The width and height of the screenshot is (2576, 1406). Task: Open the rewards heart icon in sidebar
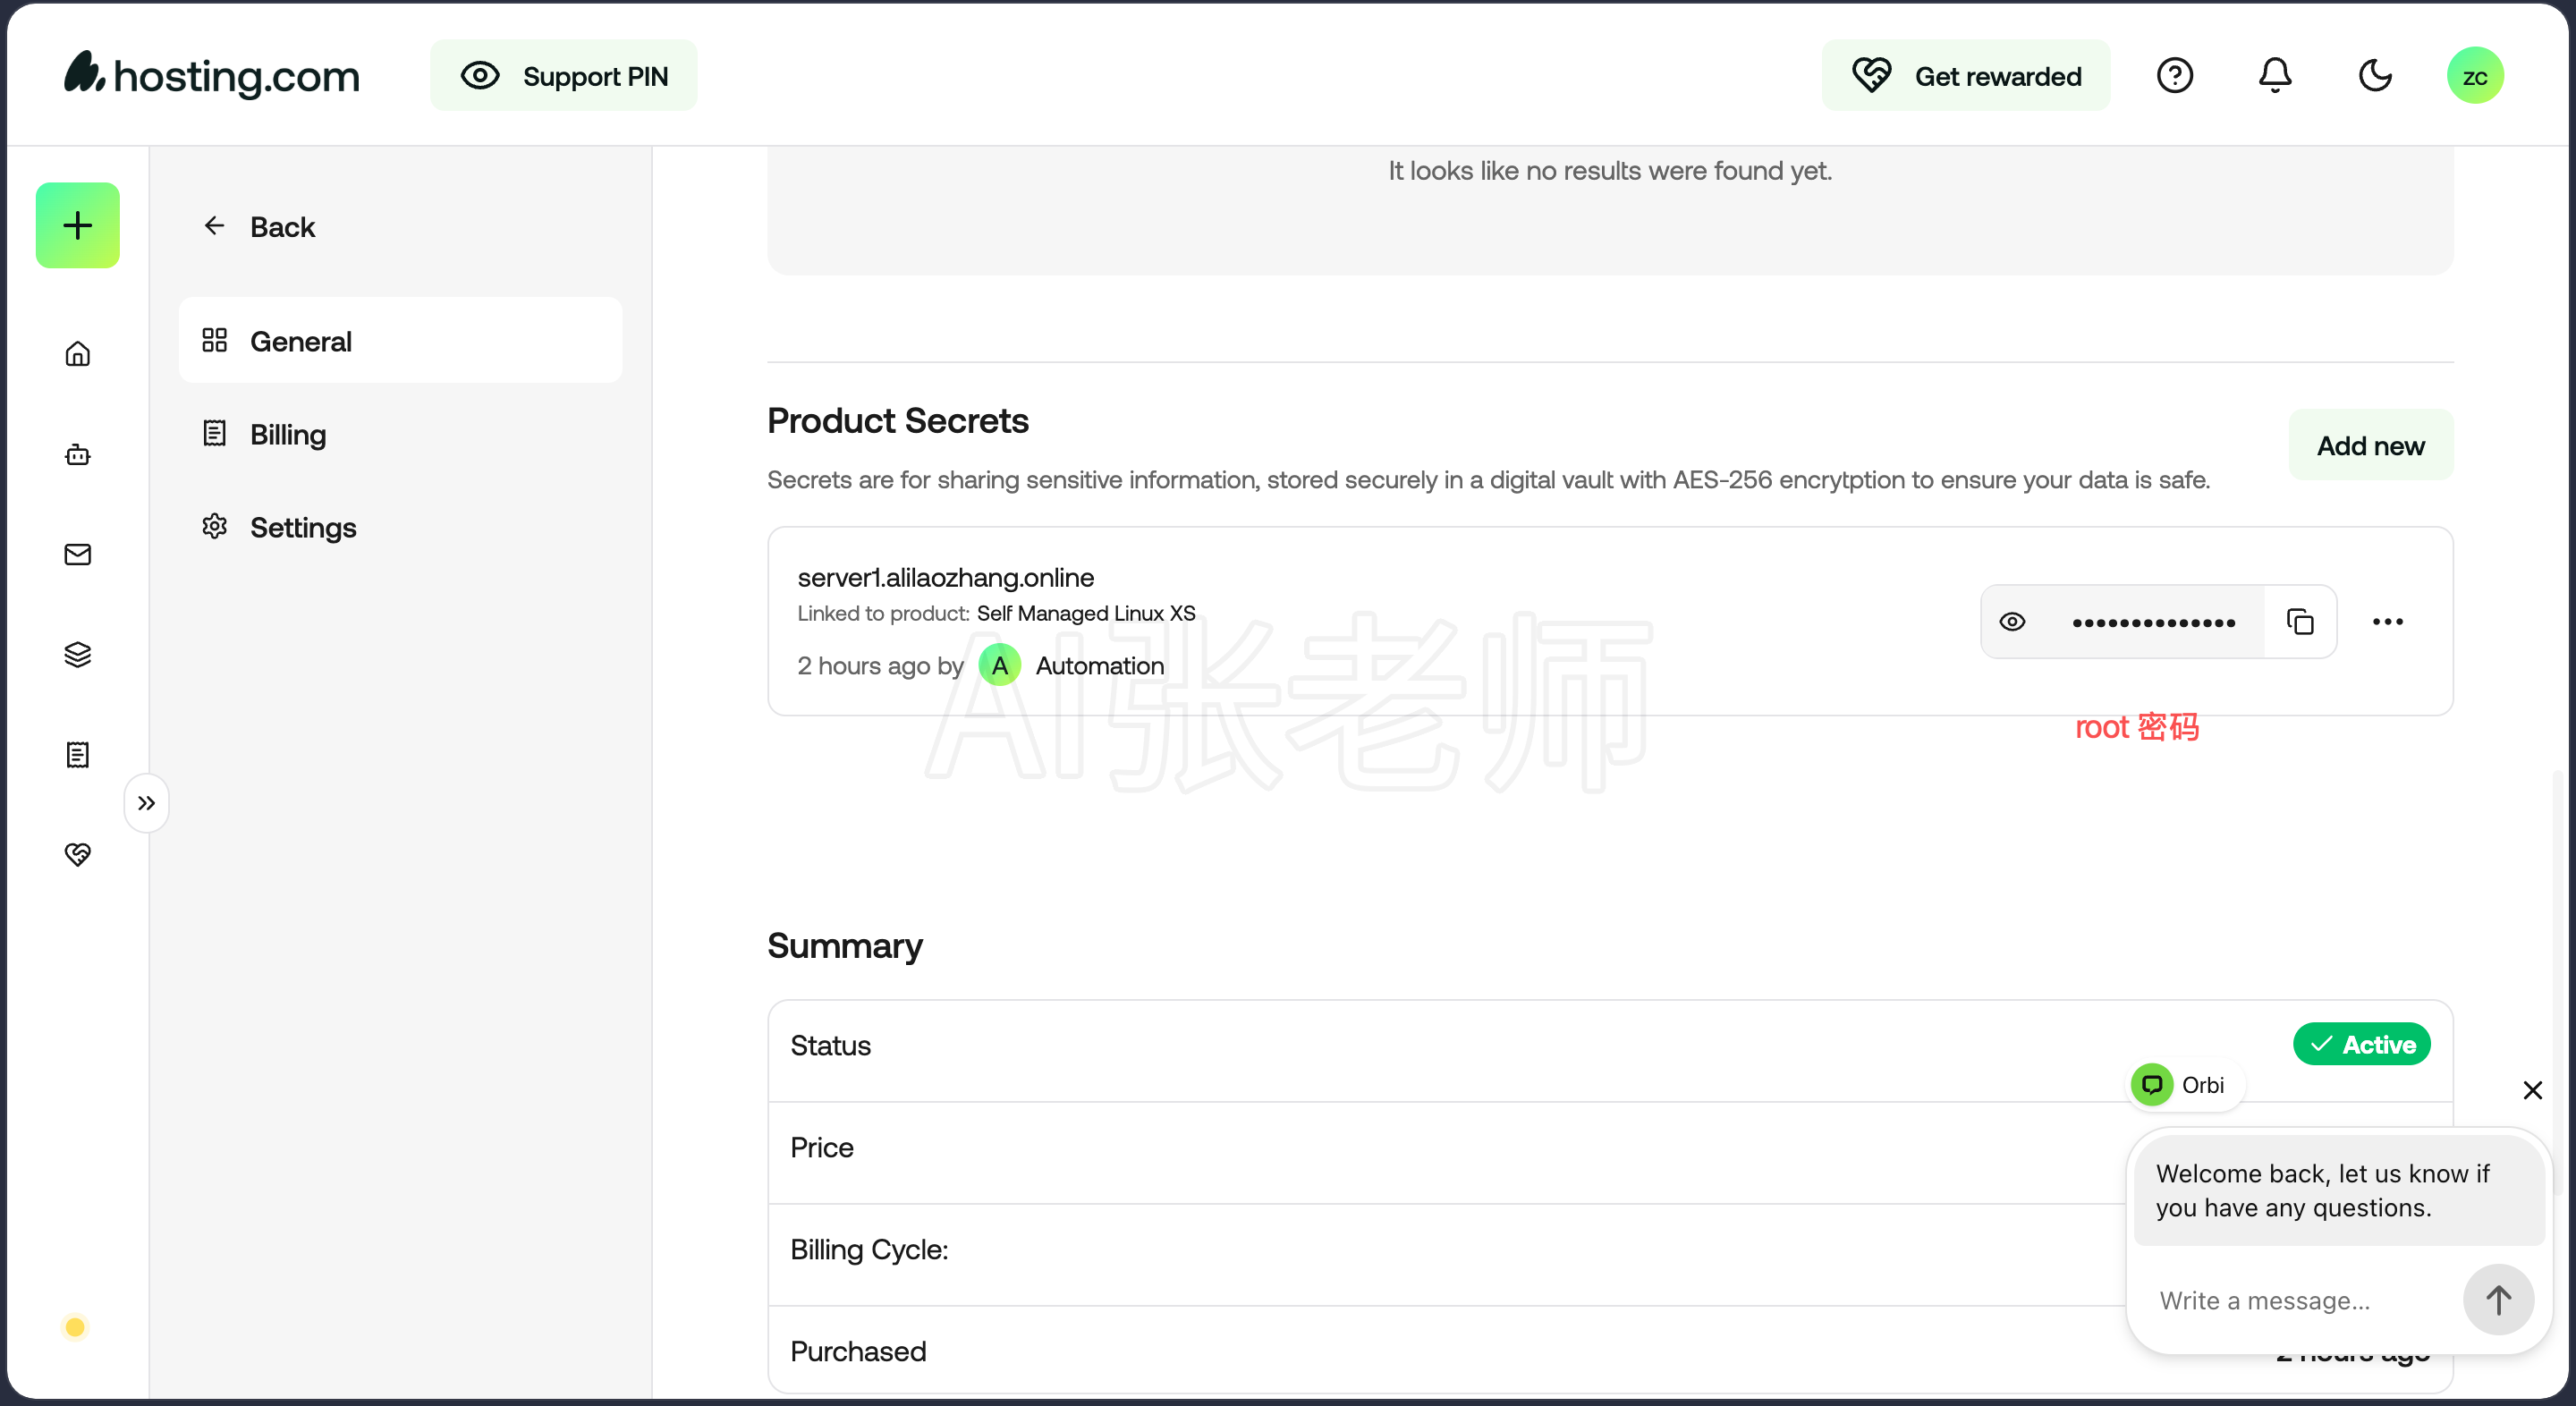point(78,854)
